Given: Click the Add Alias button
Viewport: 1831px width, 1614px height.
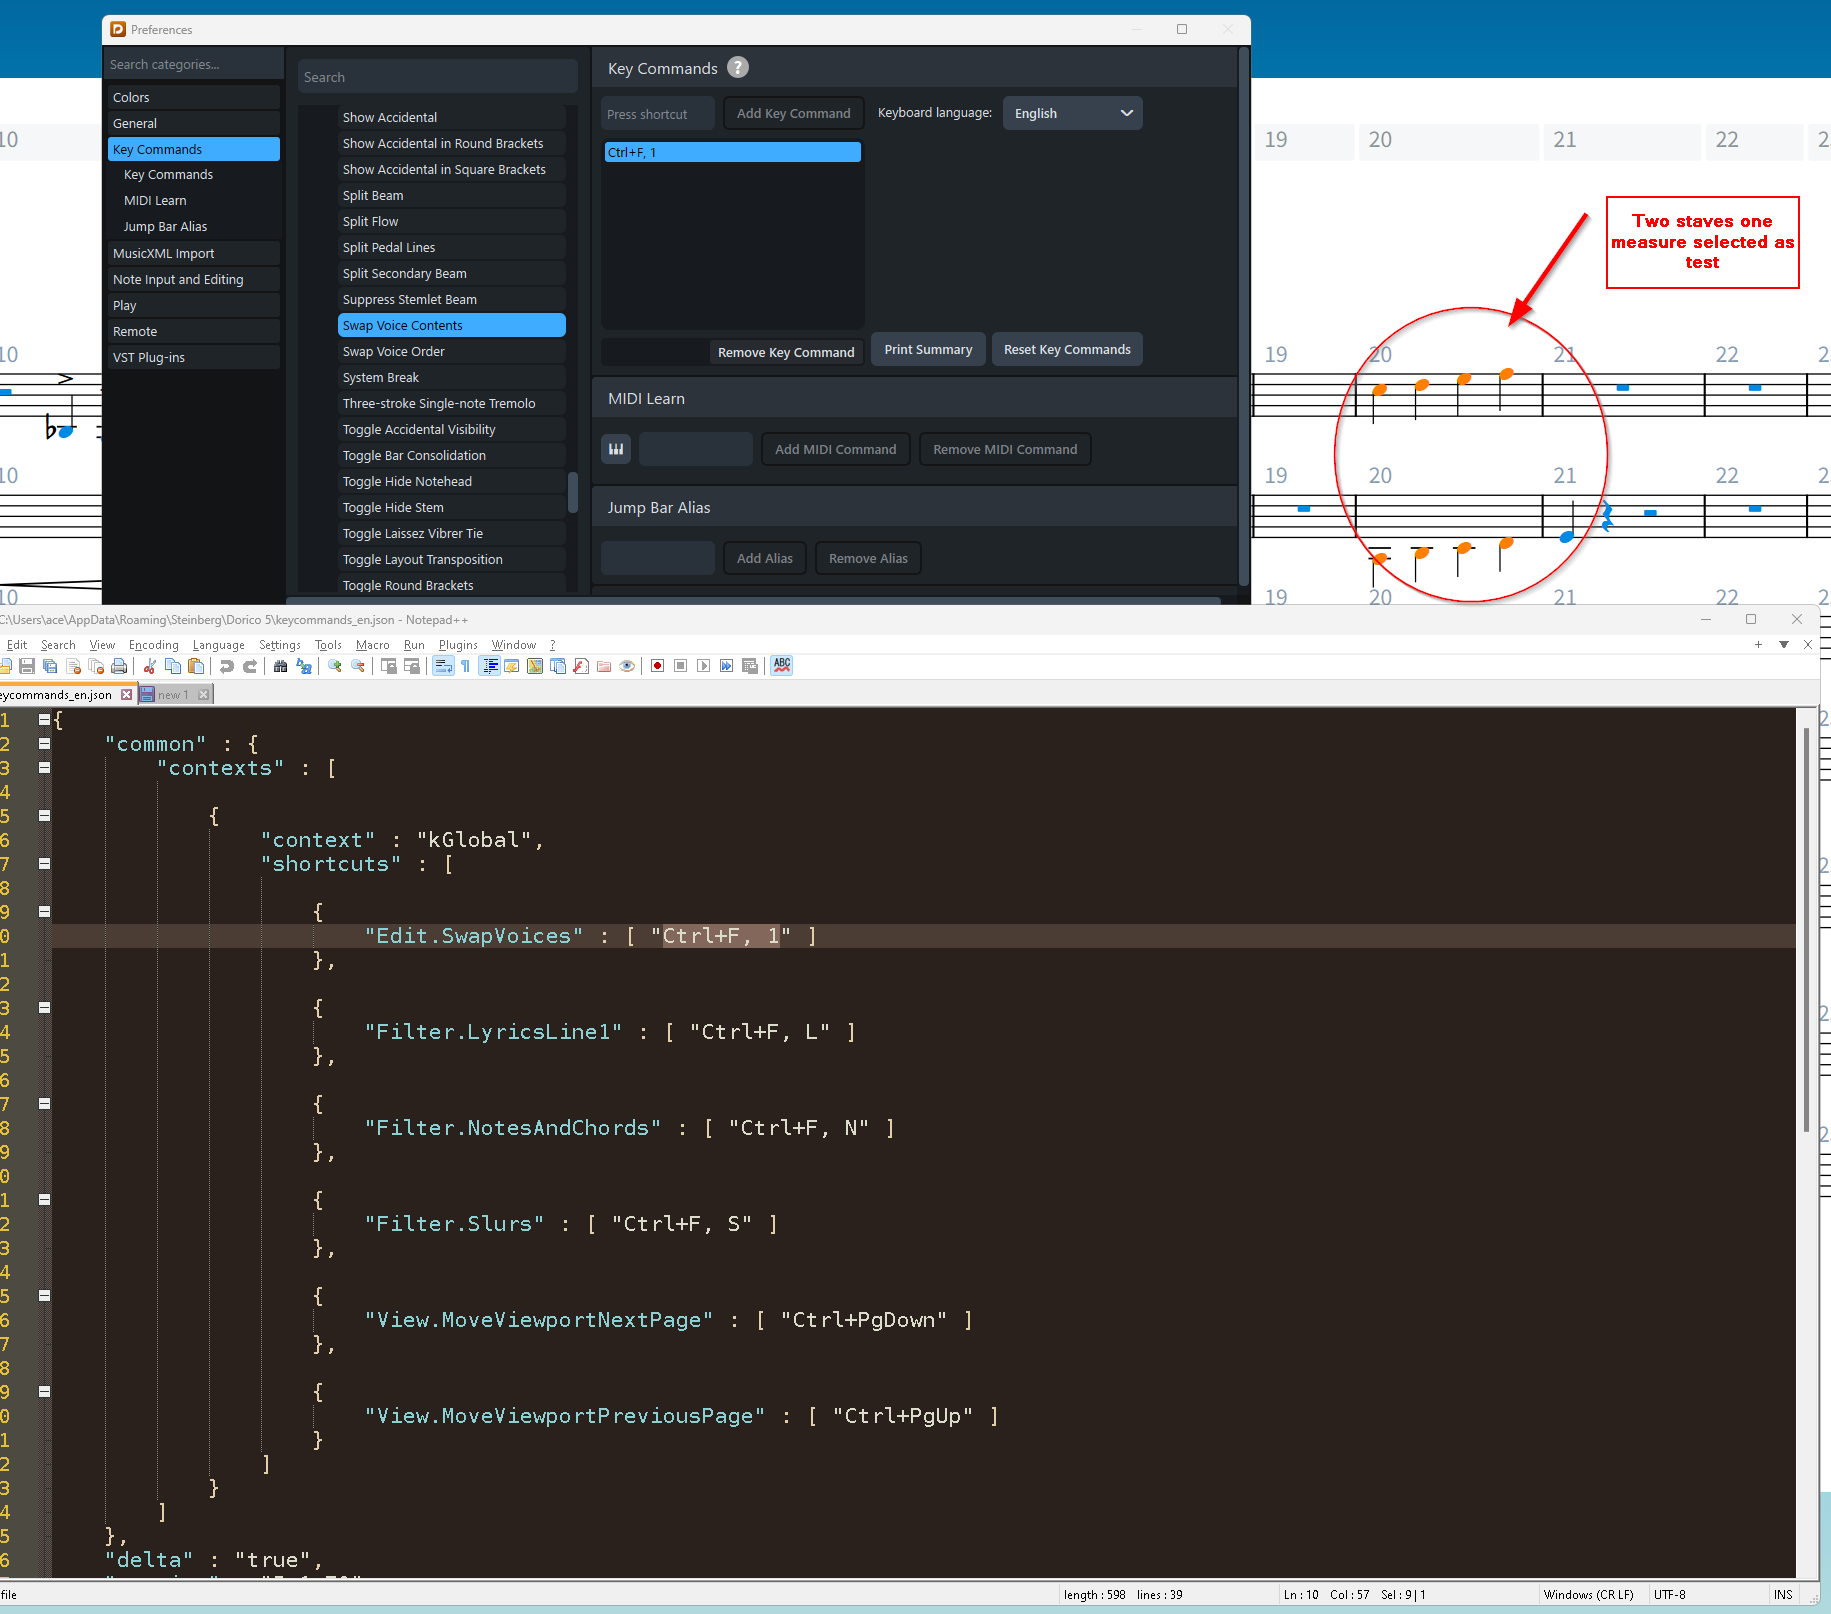Looking at the screenshot, I should 765,558.
